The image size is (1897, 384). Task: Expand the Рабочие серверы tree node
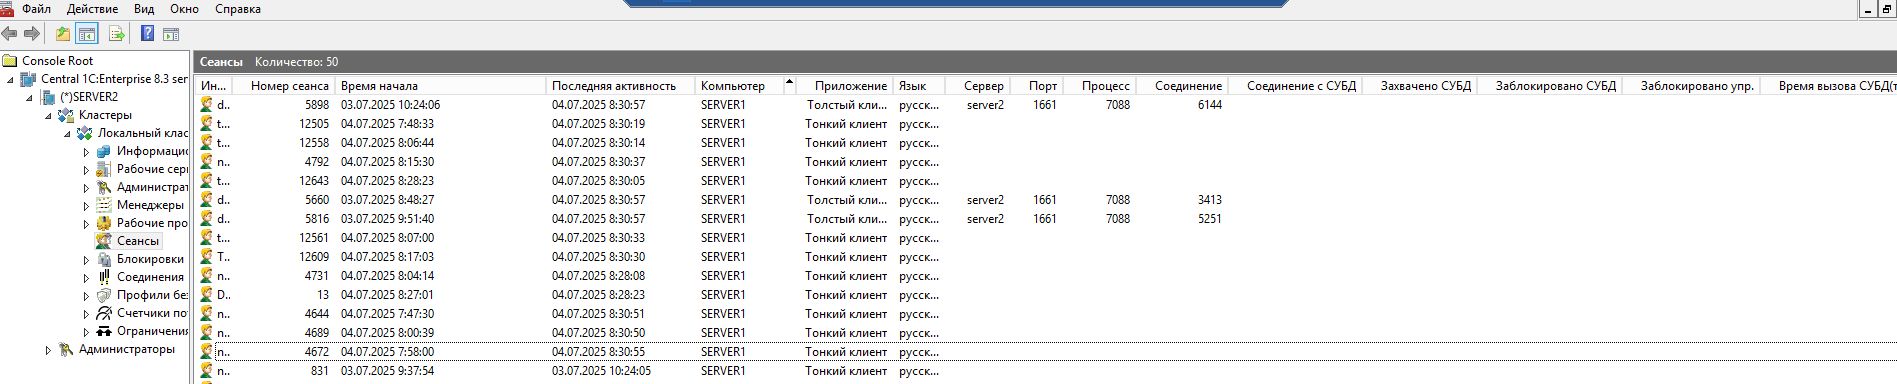click(86, 170)
